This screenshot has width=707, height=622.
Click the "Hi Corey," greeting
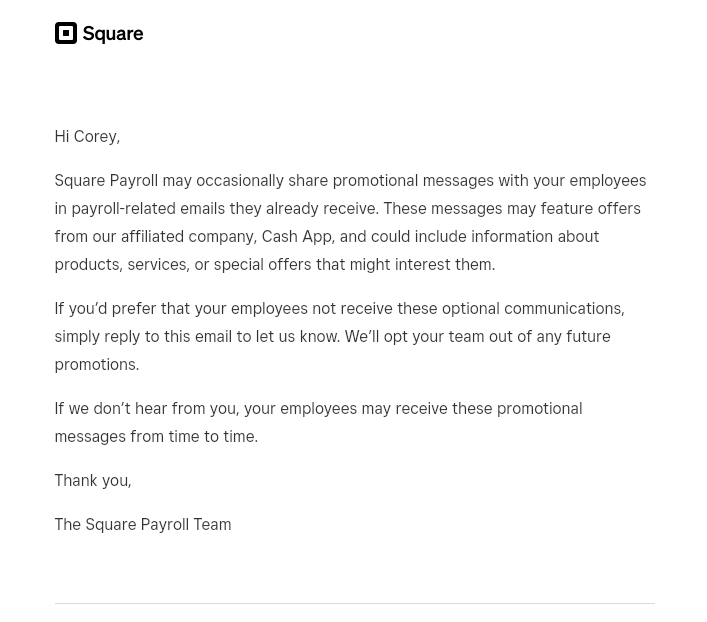tap(87, 136)
